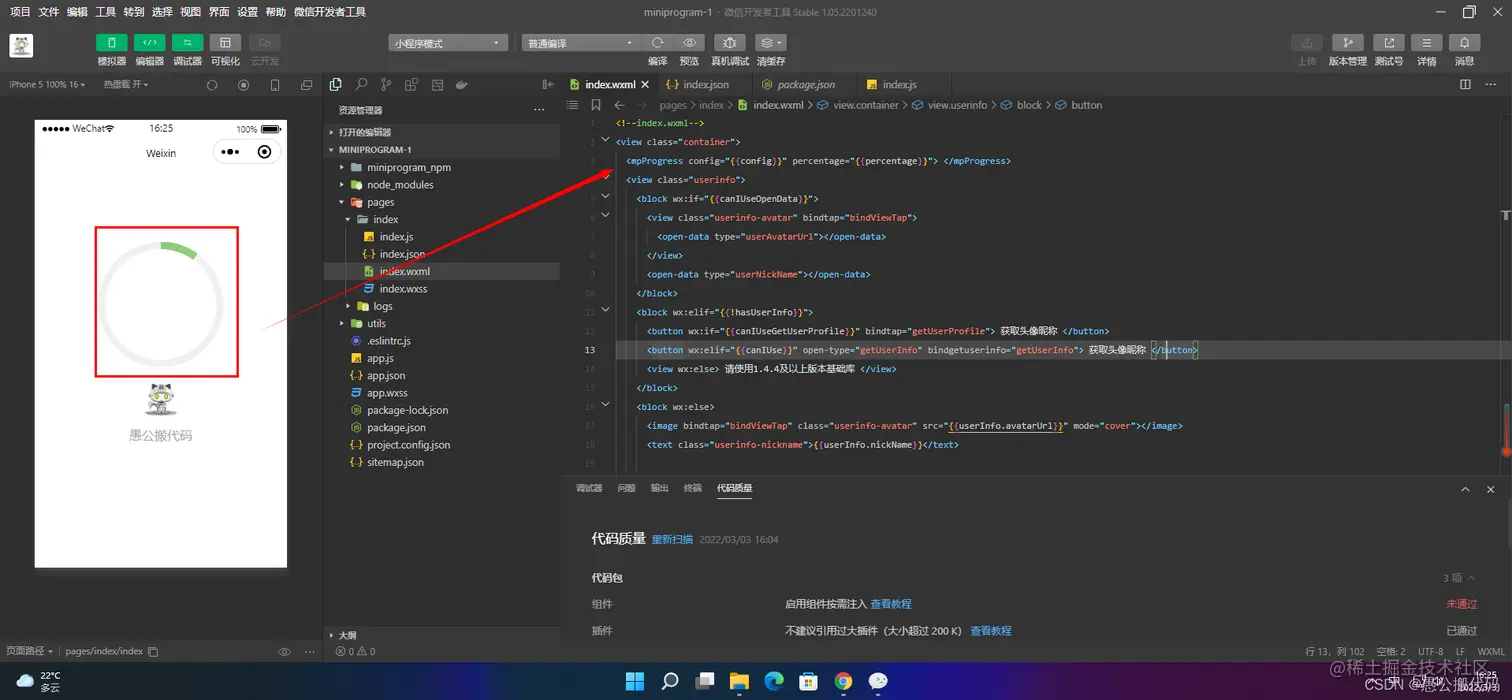Expand the logs folder in file tree
This screenshot has width=1512, height=700.
coord(383,306)
